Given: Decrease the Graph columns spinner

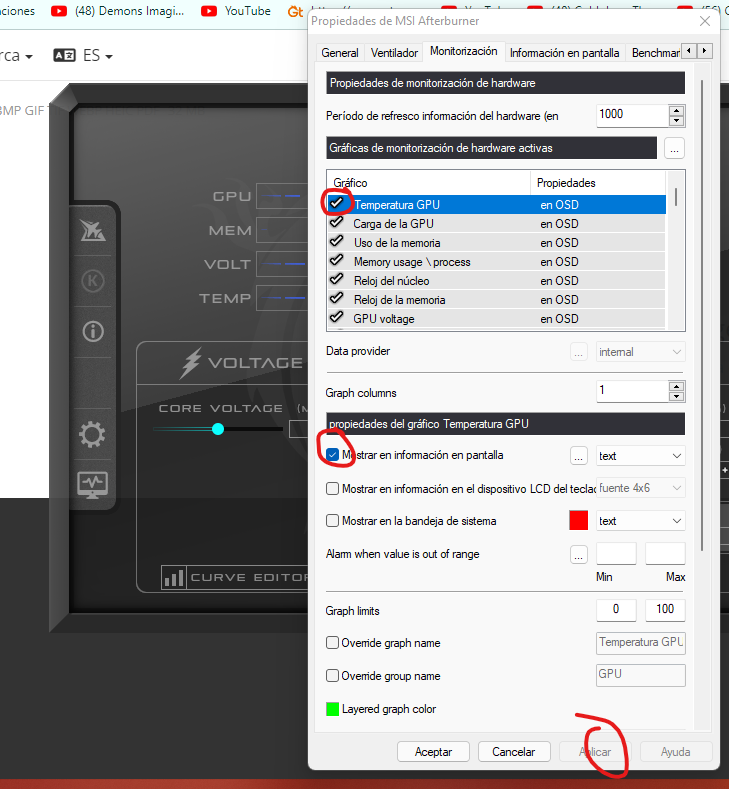Looking at the screenshot, I should pos(677,396).
